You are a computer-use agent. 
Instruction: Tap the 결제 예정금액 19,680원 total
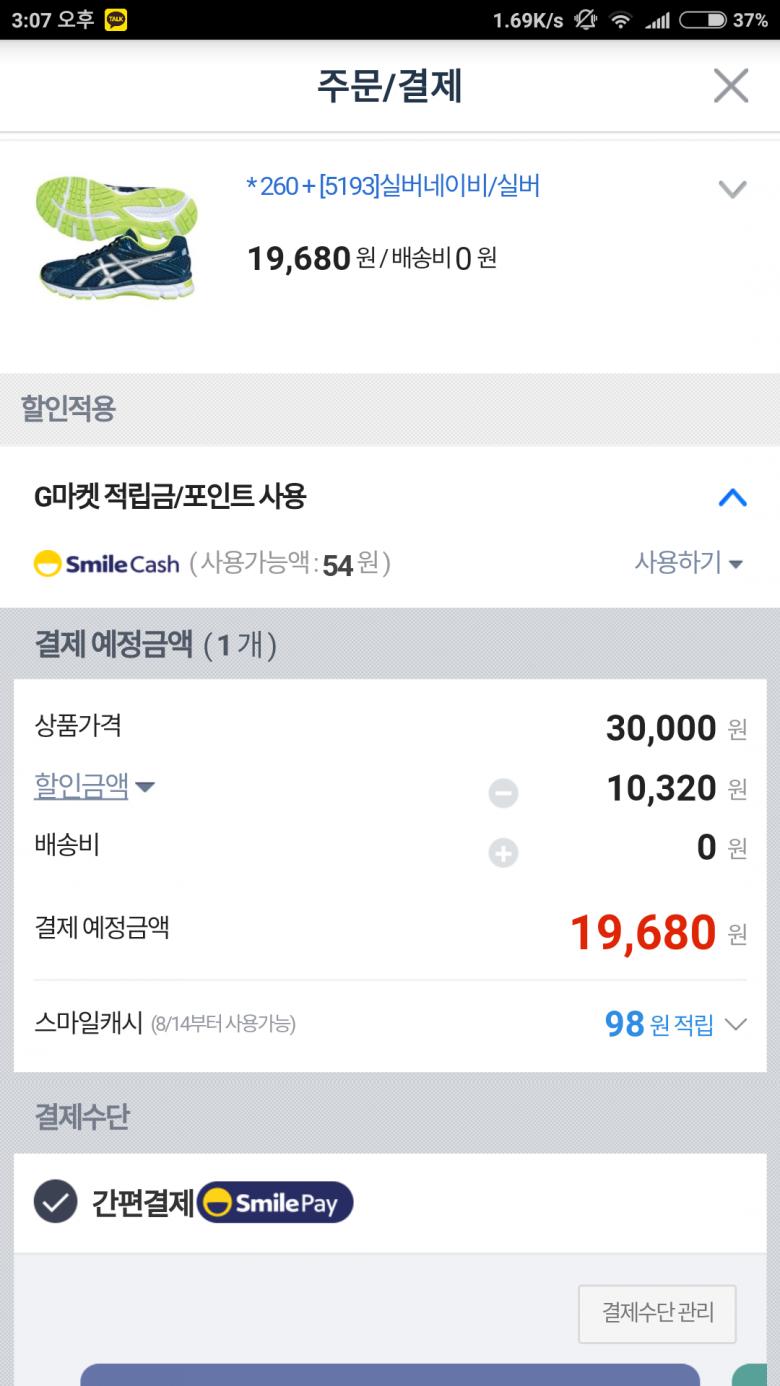tap(643, 933)
